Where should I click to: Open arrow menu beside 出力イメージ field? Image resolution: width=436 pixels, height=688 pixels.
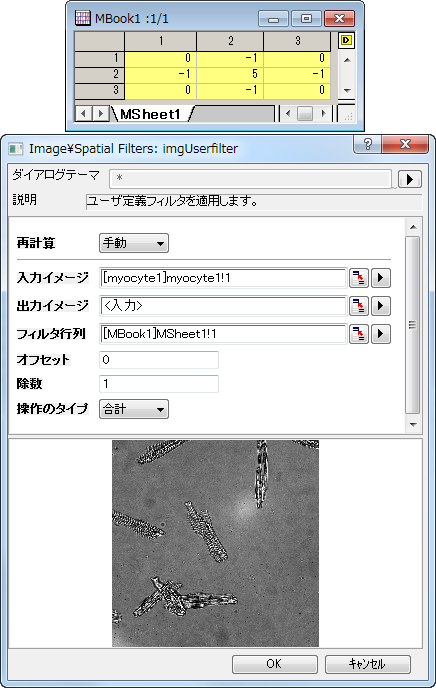pos(381,306)
